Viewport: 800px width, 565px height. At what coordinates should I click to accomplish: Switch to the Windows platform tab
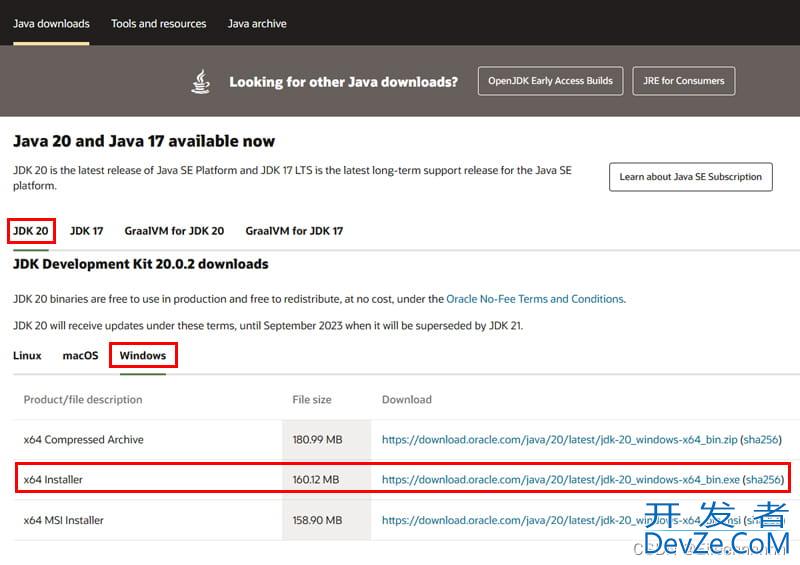143,355
